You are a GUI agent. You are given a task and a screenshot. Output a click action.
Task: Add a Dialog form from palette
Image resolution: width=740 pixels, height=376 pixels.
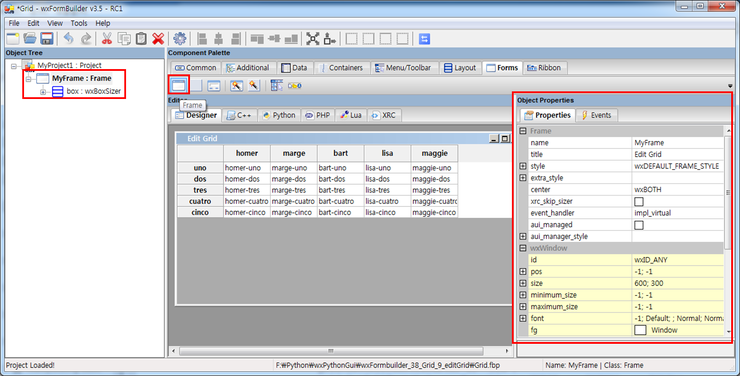tap(214, 85)
